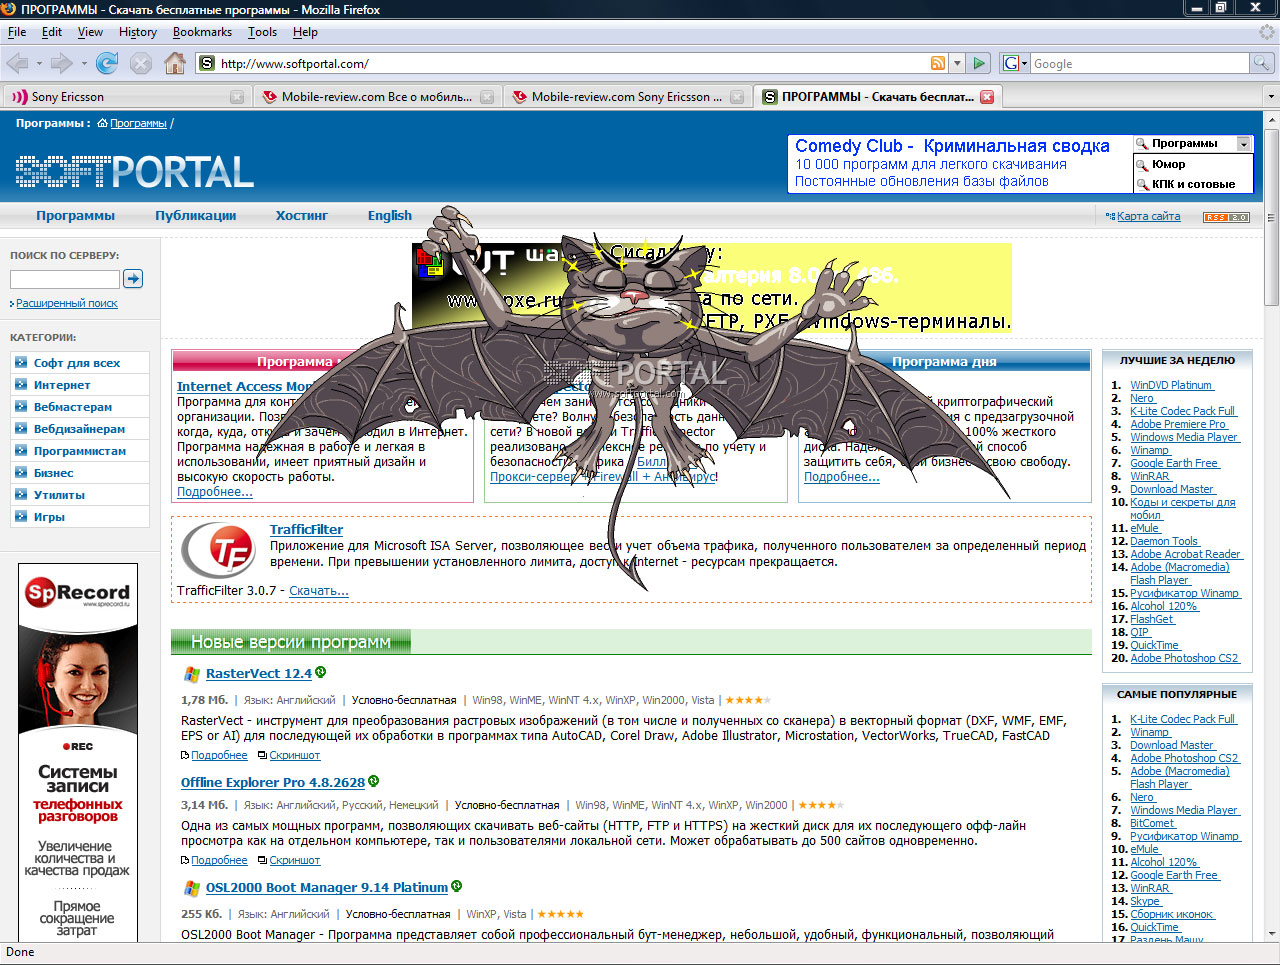This screenshot has width=1280, height=965.
Task: Switch to the Sony Ericsson tab
Action: pos(127,97)
